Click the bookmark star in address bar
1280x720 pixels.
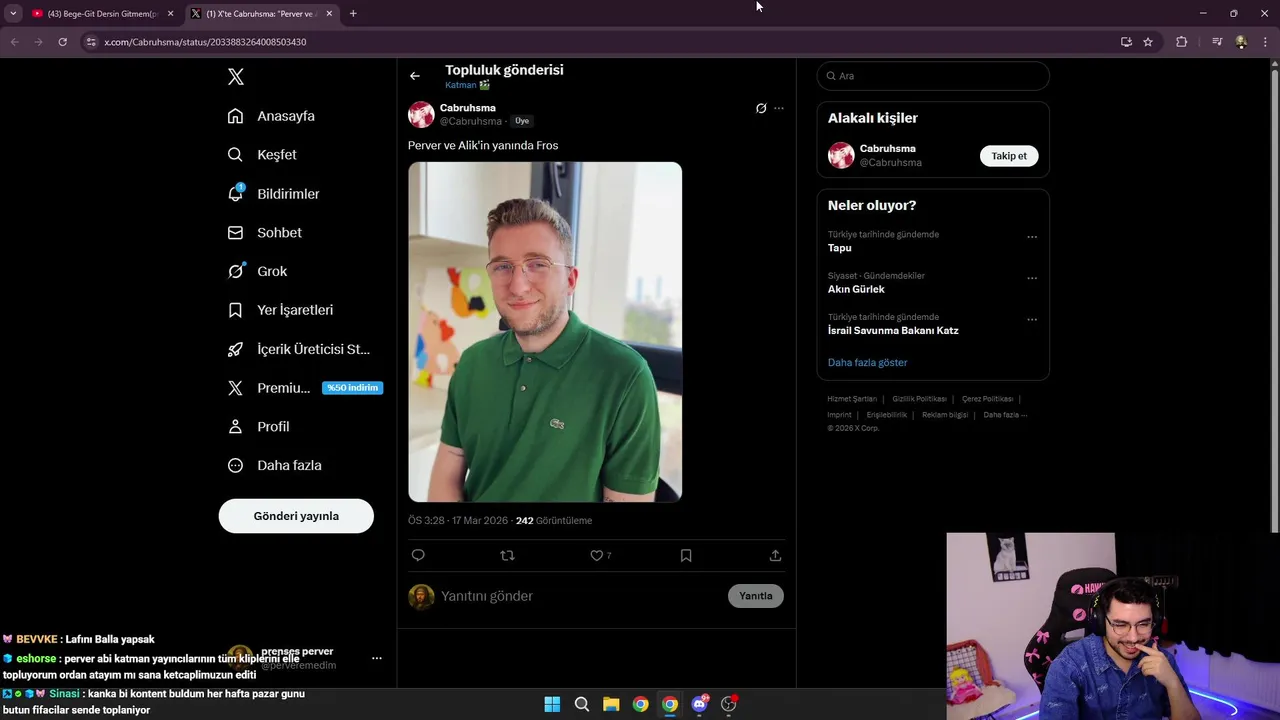point(1148,42)
